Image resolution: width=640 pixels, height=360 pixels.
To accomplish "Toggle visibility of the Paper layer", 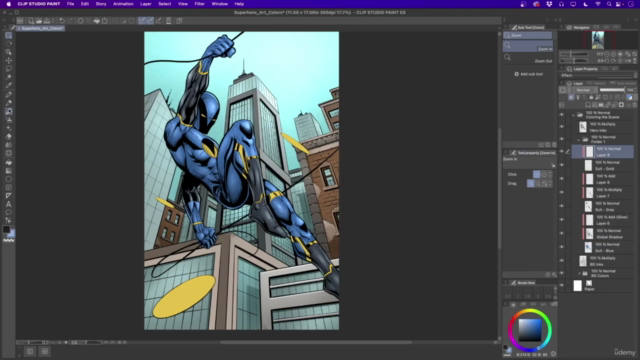I will click(562, 286).
